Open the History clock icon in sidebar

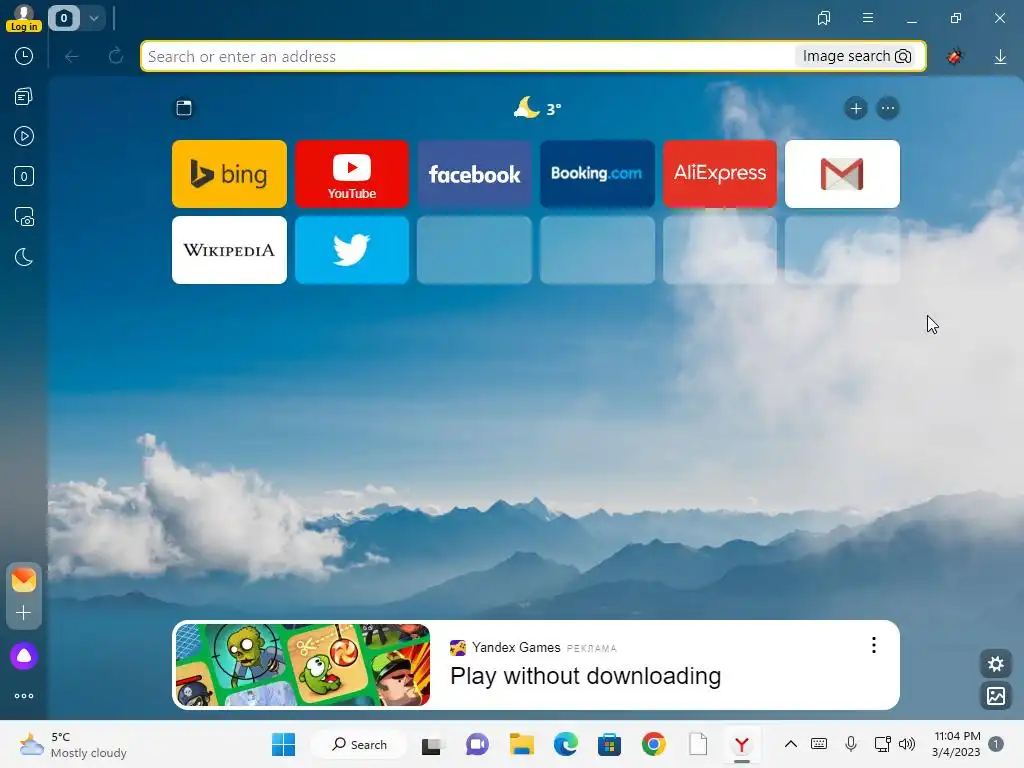24,56
